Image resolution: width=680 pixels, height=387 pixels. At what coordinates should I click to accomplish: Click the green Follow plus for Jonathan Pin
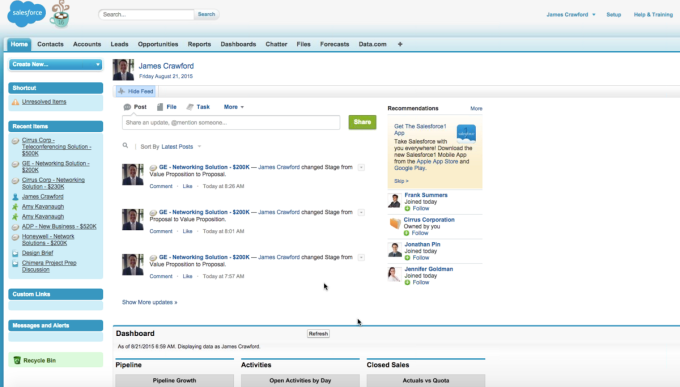click(x=407, y=258)
